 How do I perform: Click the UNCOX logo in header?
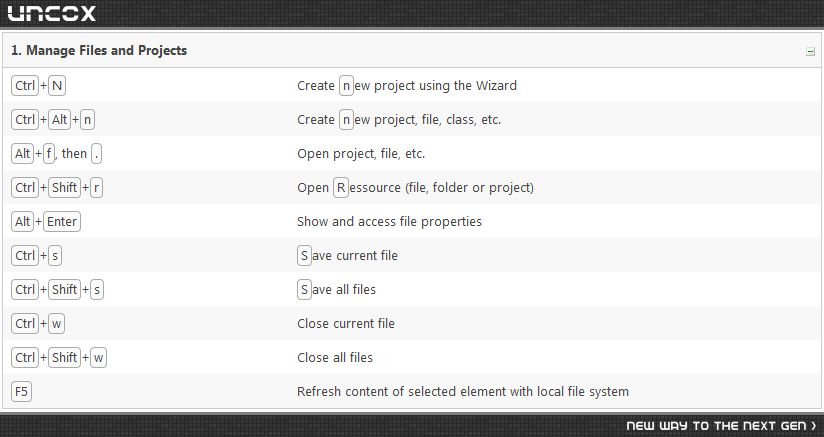pyautogui.click(x=52, y=14)
